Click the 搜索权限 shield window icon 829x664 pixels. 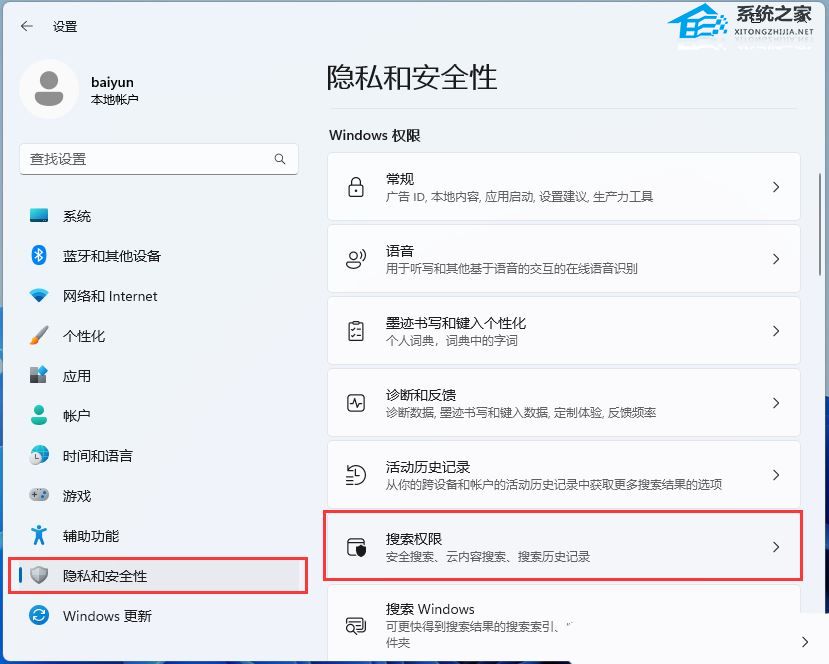click(x=356, y=547)
